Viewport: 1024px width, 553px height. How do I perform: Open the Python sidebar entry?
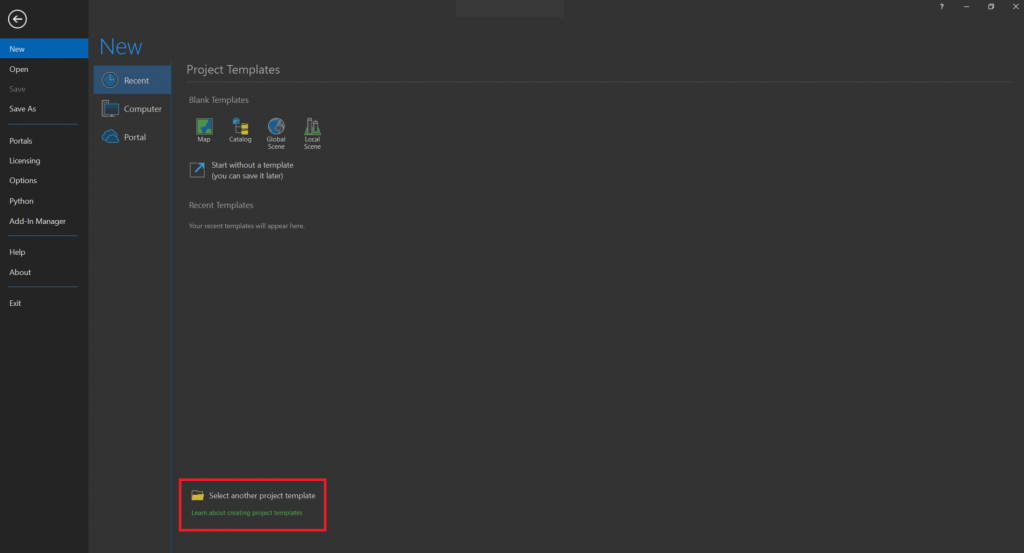[x=21, y=201]
